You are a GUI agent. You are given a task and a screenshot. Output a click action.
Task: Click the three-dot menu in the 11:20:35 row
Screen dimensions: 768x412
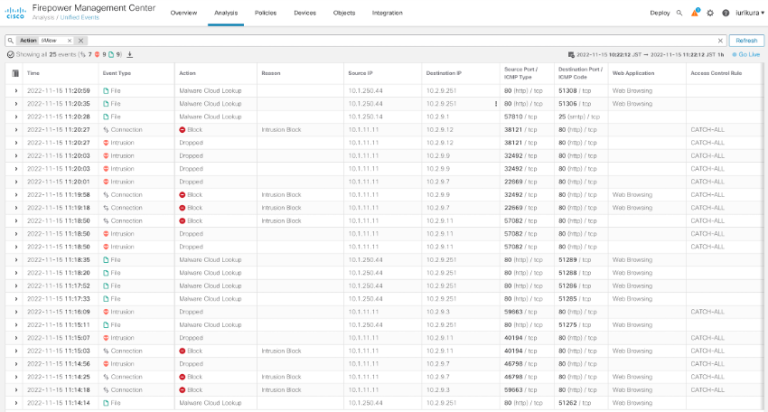496,104
